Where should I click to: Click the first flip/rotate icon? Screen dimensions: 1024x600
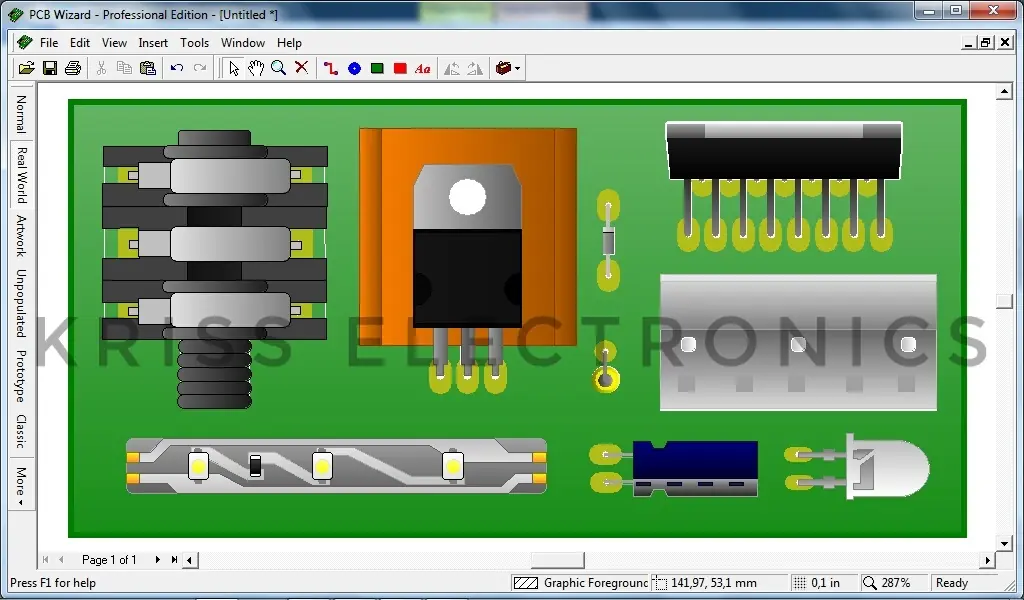pyautogui.click(x=452, y=68)
